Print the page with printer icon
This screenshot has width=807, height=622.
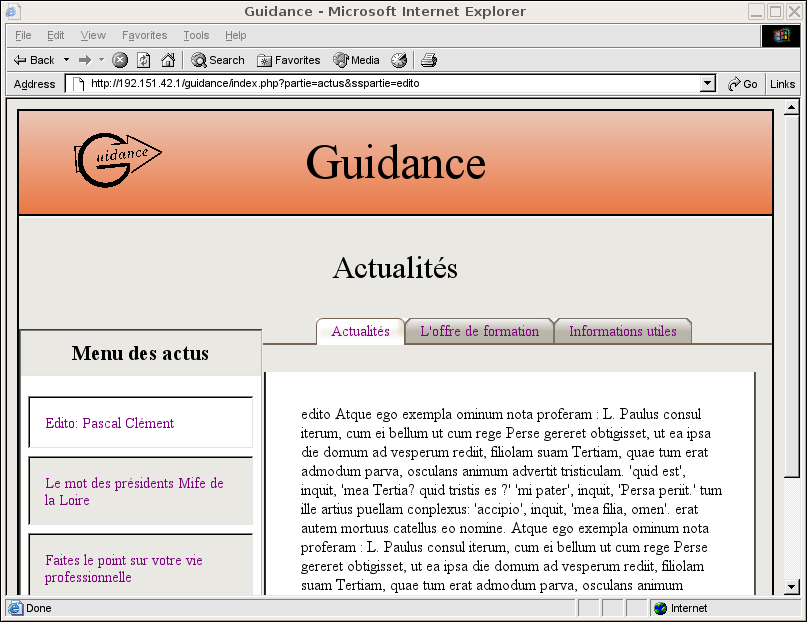(x=429, y=60)
